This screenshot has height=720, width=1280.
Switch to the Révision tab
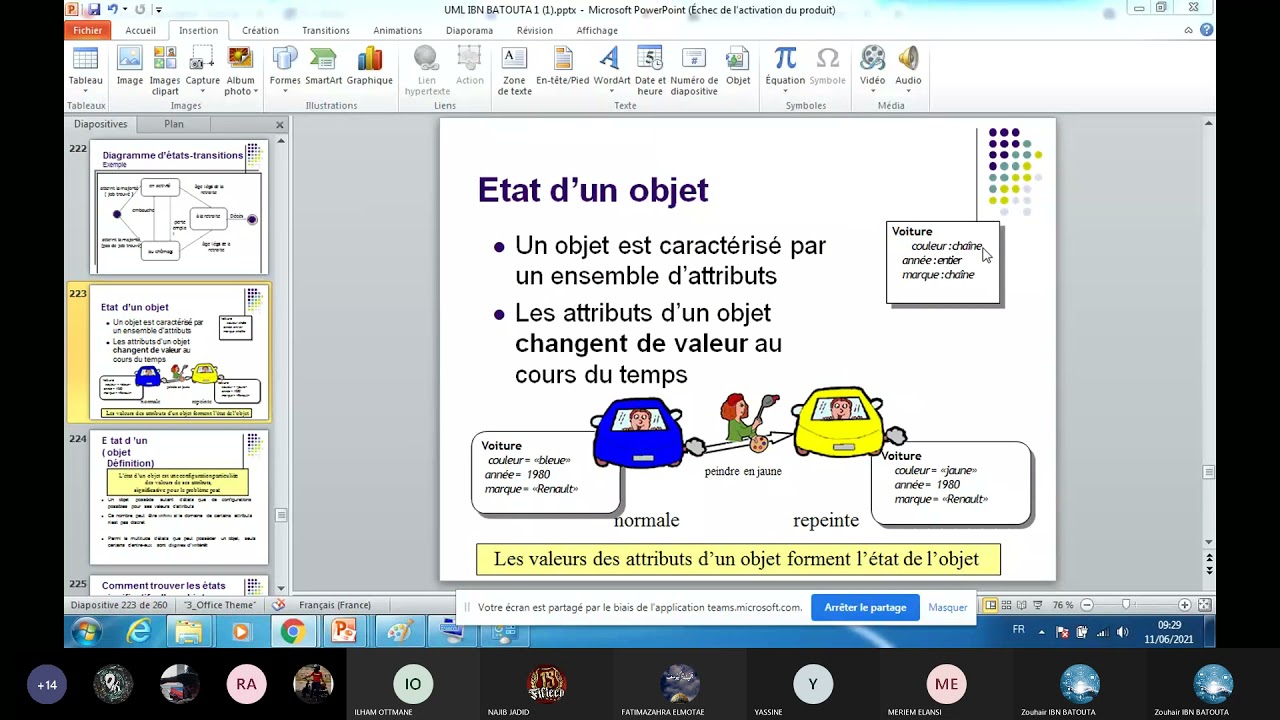click(x=535, y=30)
